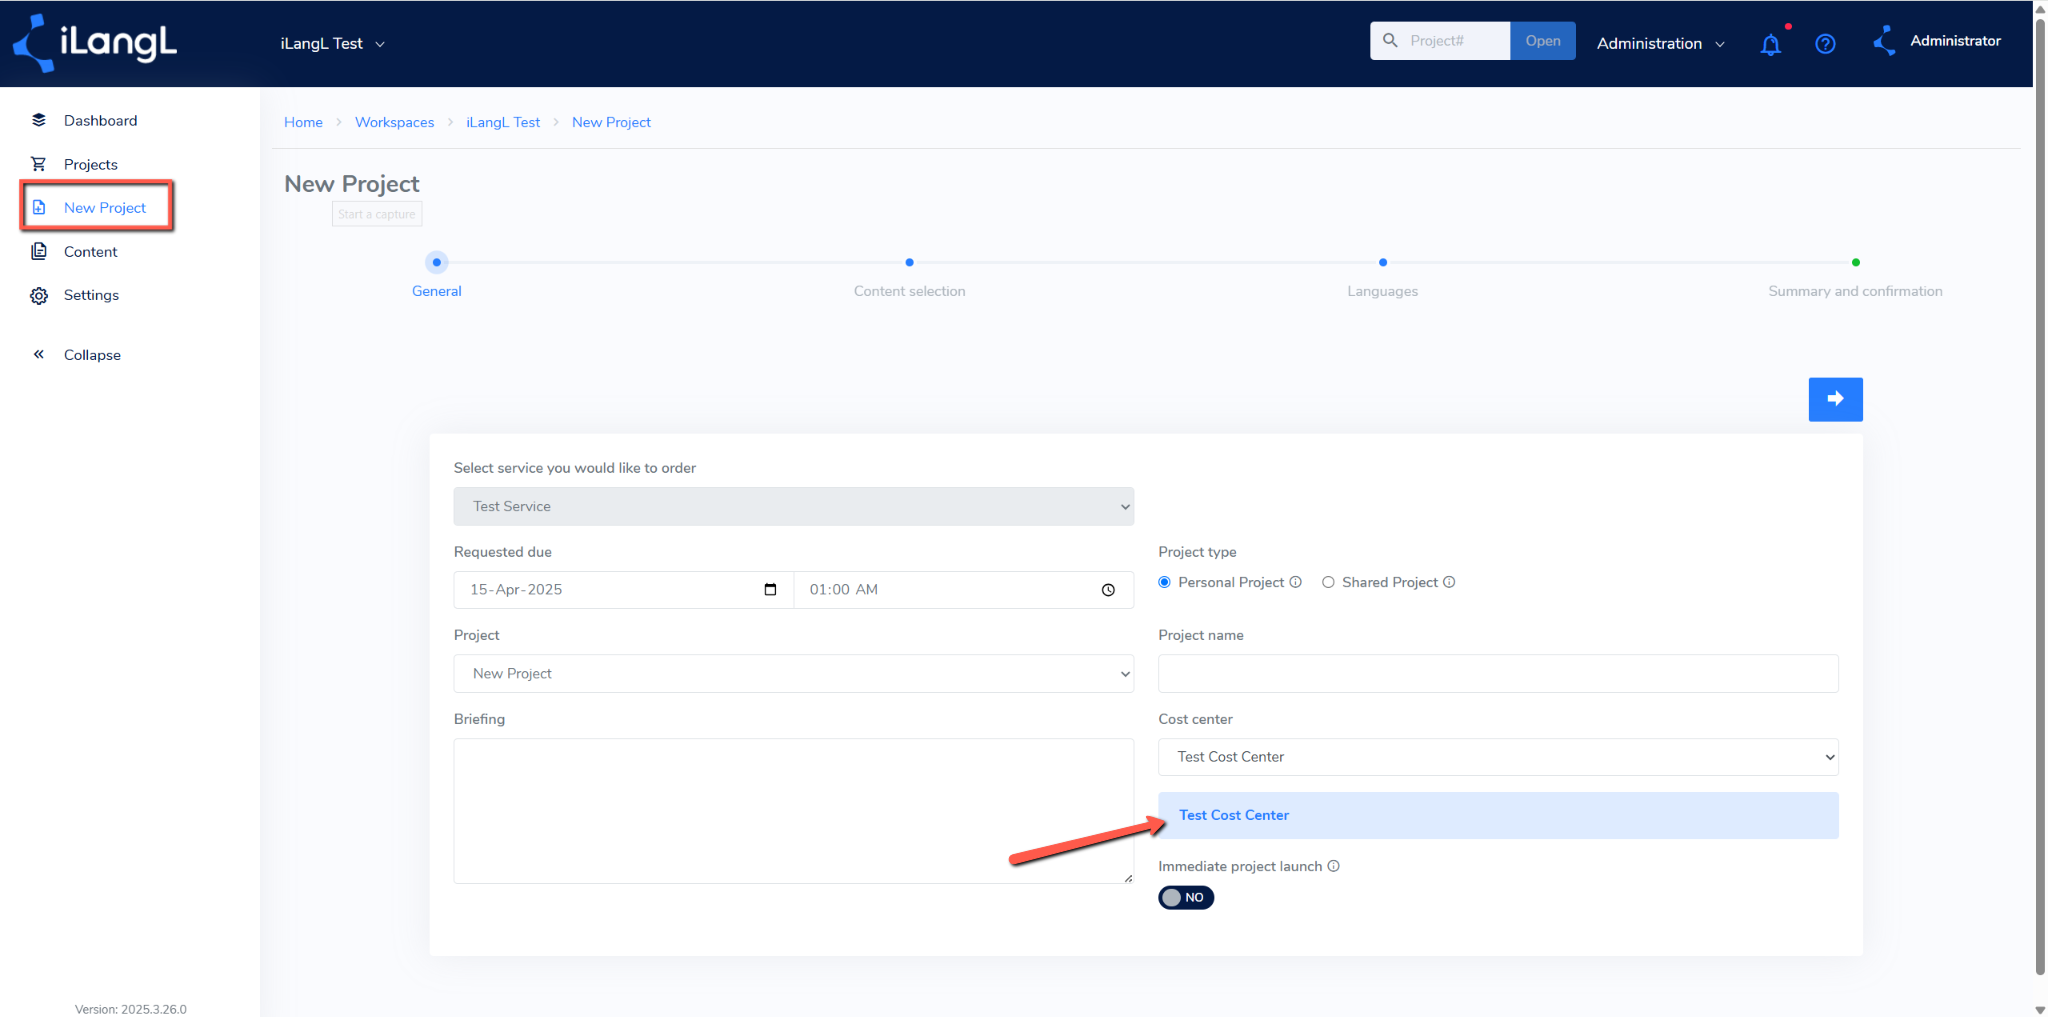The height and width of the screenshot is (1017, 2048).
Task: Click the Personal Project info icon
Action: (1296, 582)
